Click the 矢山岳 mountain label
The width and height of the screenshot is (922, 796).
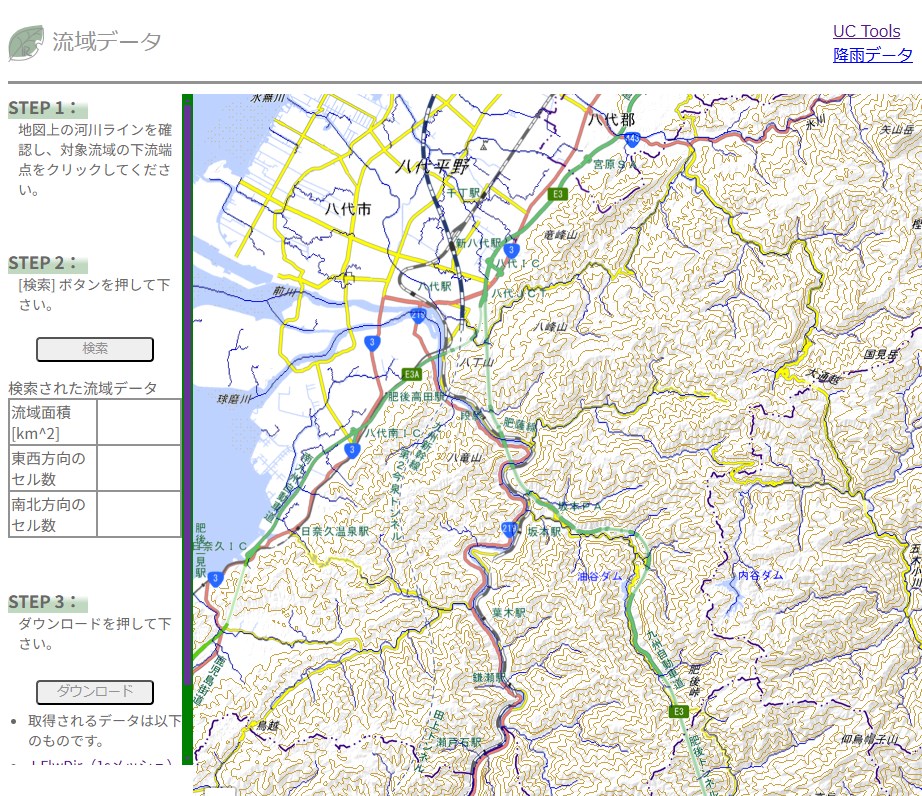(x=897, y=129)
